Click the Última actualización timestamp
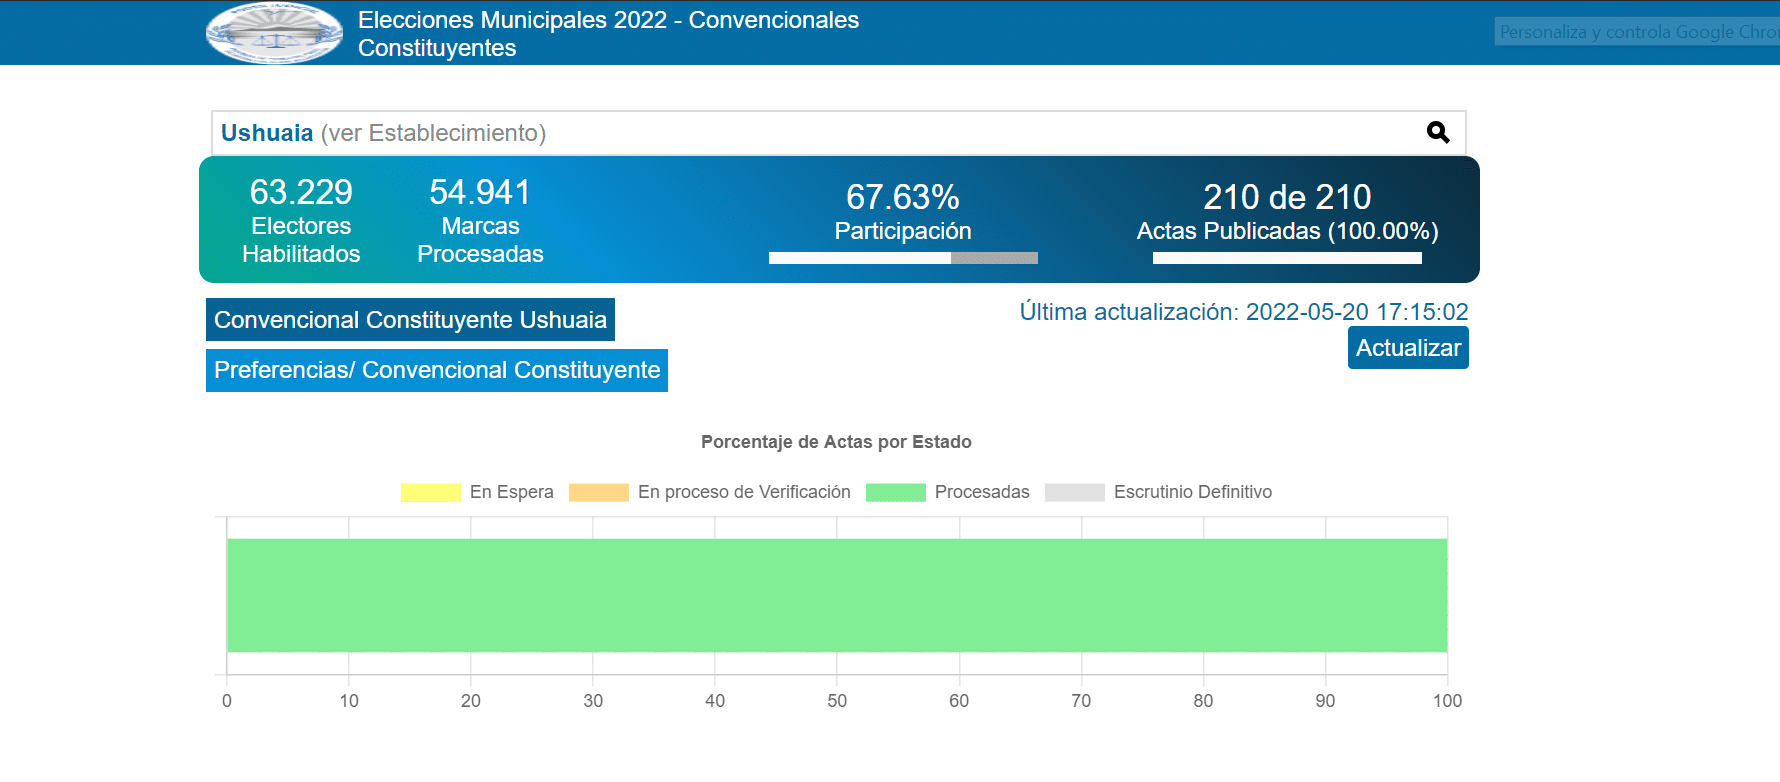The width and height of the screenshot is (1780, 782). [1244, 312]
